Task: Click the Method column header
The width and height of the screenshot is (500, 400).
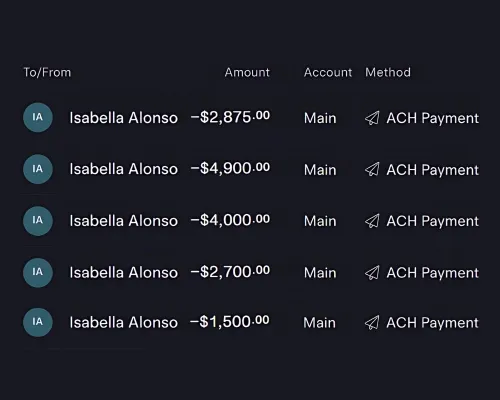Action: tap(388, 72)
